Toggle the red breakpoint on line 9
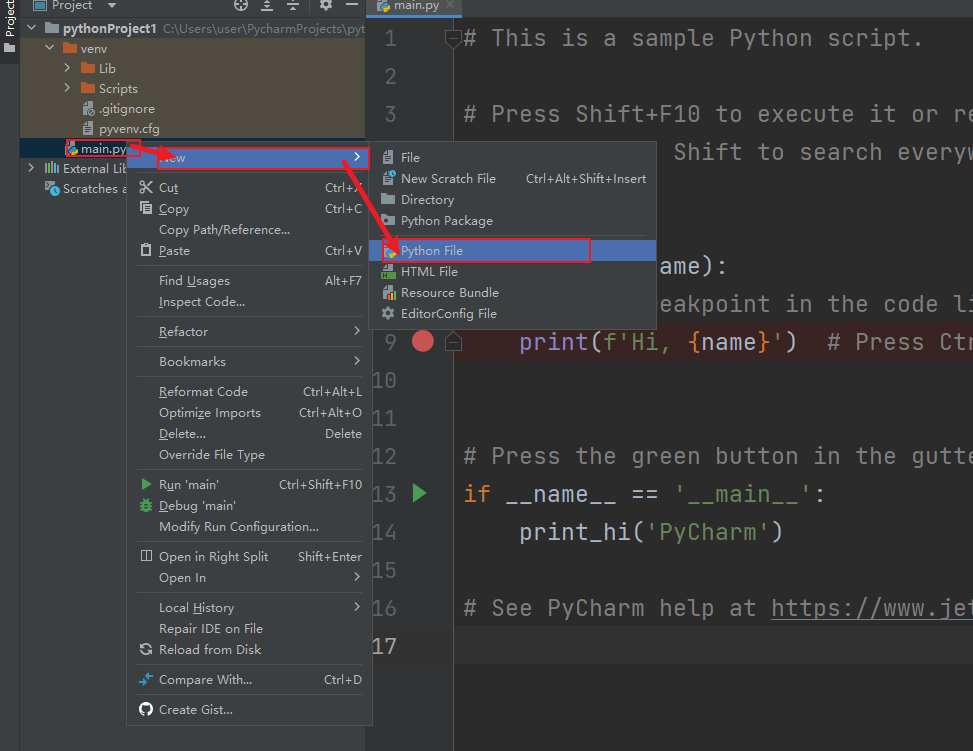The height and width of the screenshot is (751, 973). (422, 341)
